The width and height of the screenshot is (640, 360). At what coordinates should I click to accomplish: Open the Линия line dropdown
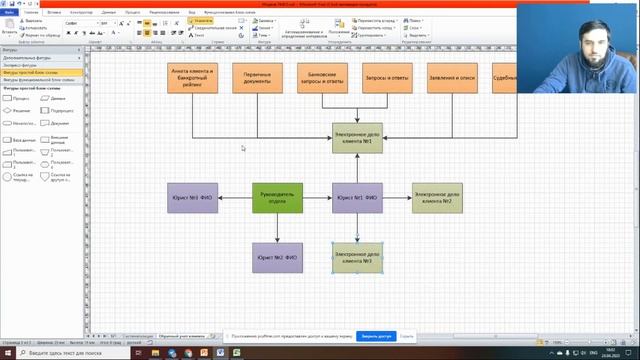(x=263, y=28)
